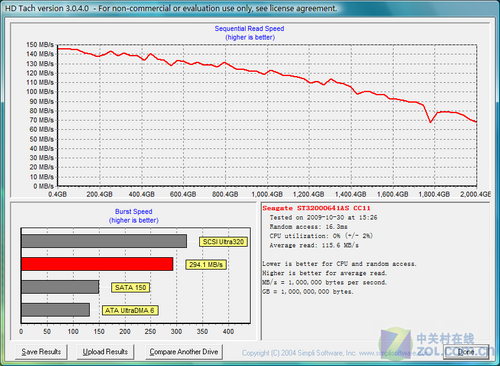Click the red burst speed bar

point(97,264)
